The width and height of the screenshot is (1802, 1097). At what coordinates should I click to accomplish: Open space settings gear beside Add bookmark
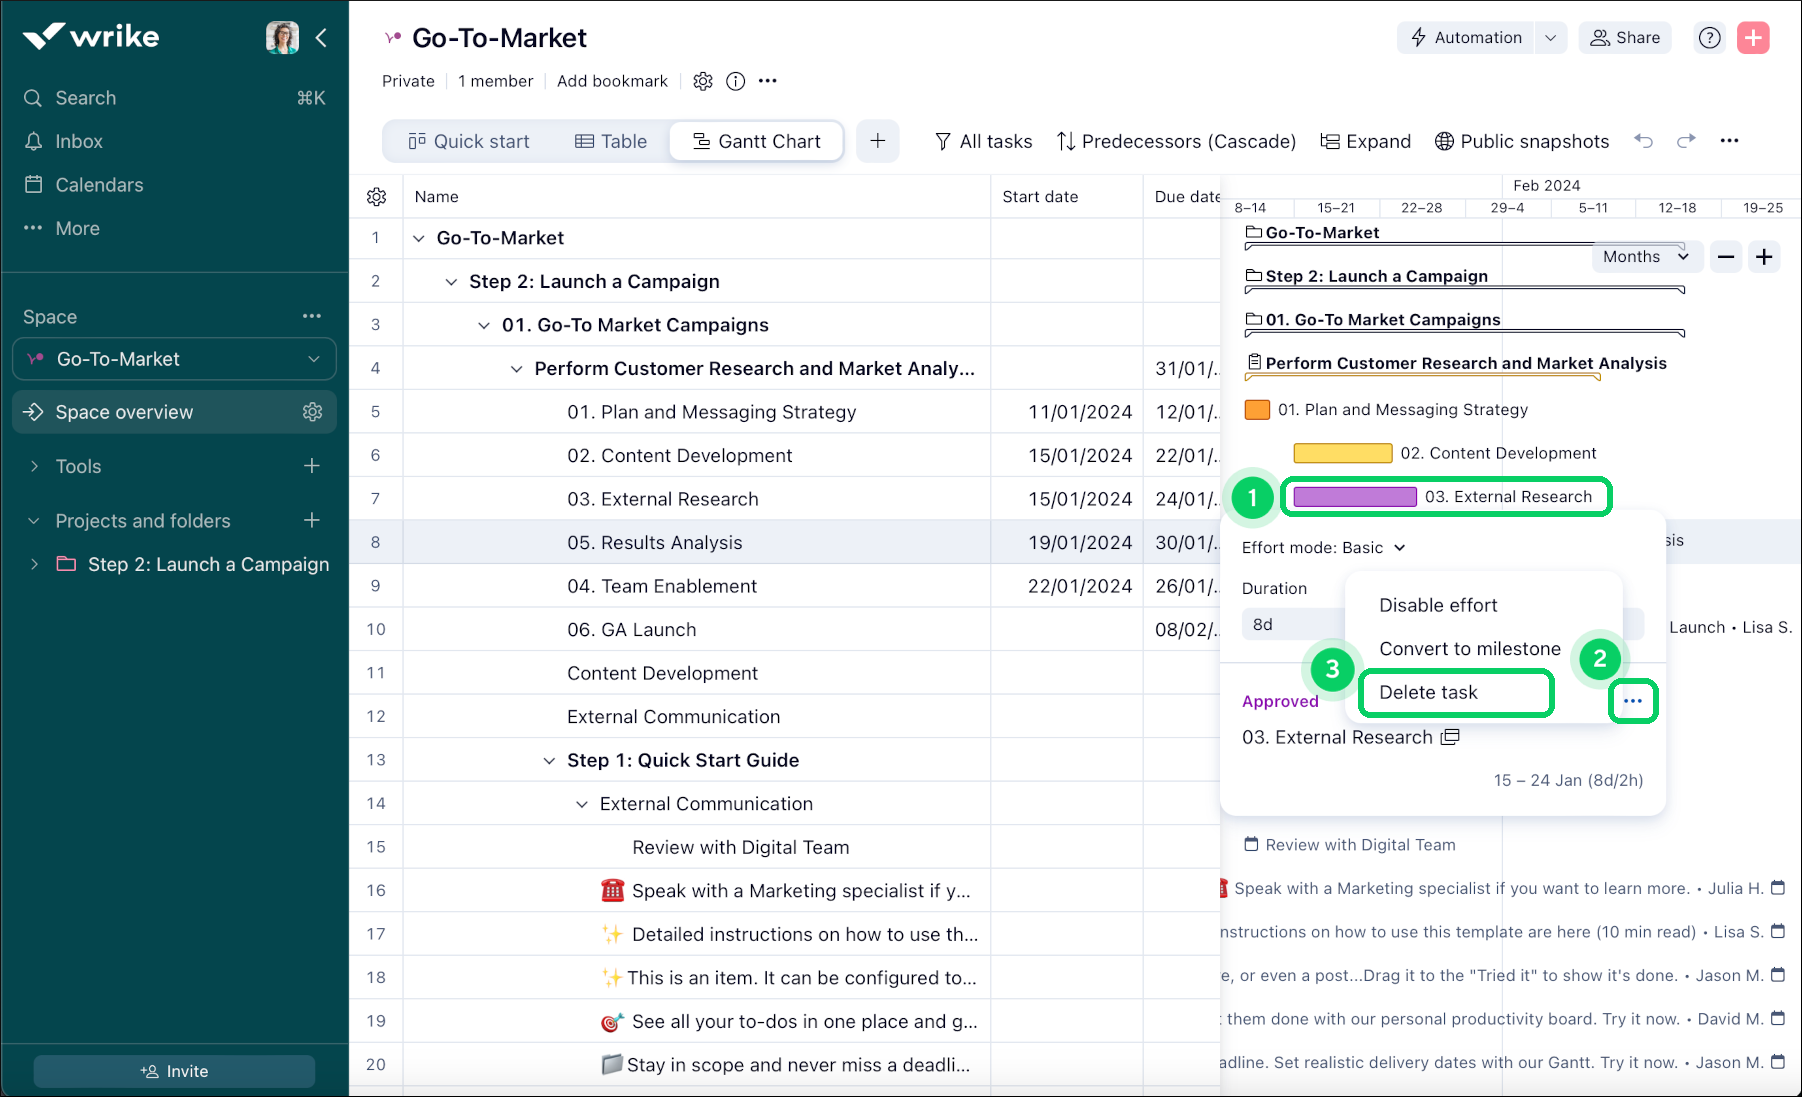tap(703, 81)
